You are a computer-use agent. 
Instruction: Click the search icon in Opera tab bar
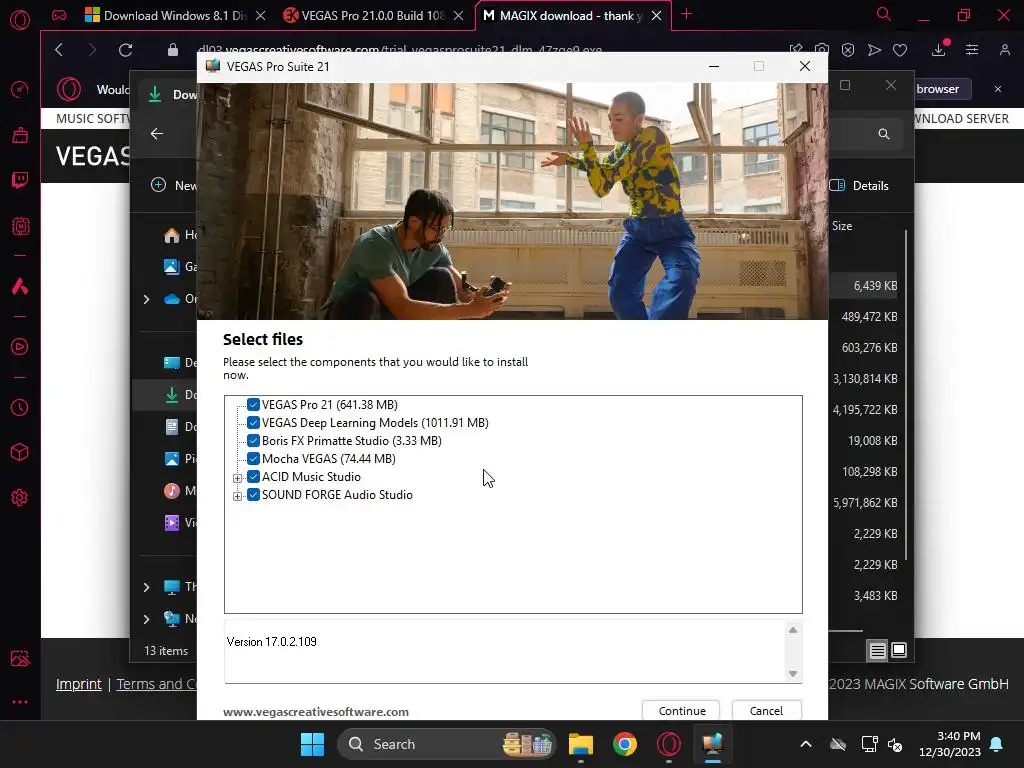click(x=883, y=14)
